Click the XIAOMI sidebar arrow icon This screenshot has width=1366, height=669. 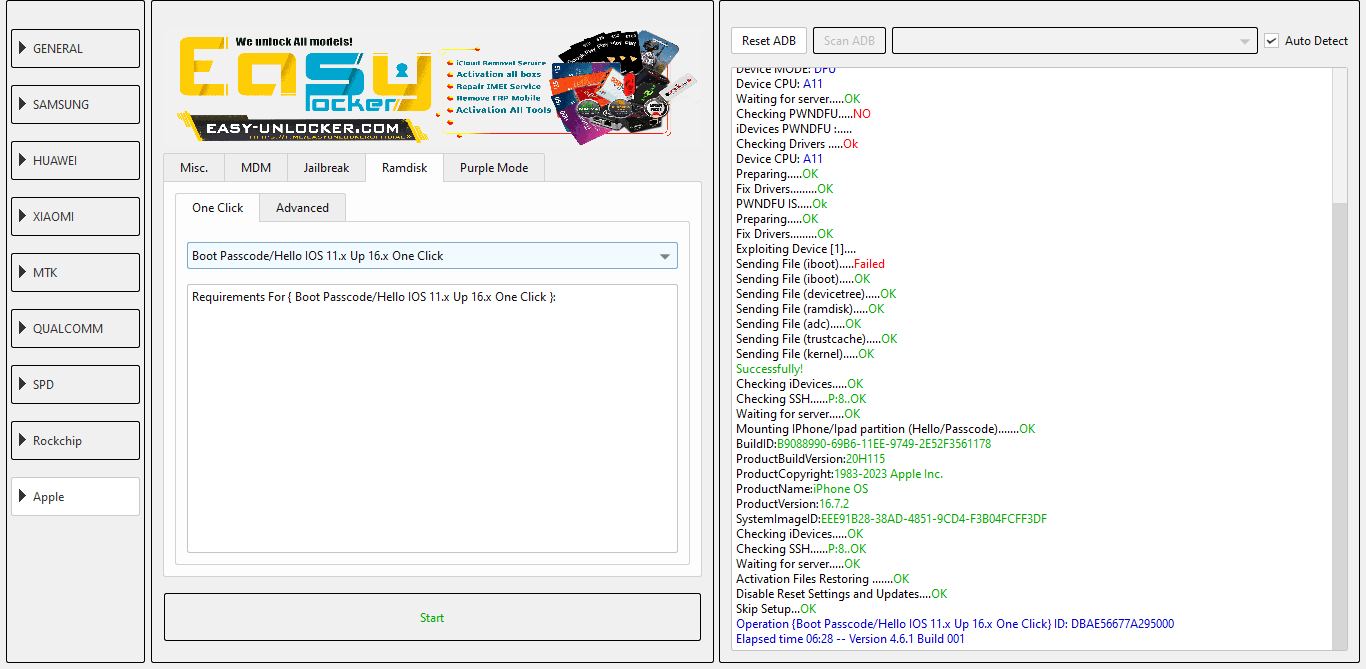[x=23, y=216]
